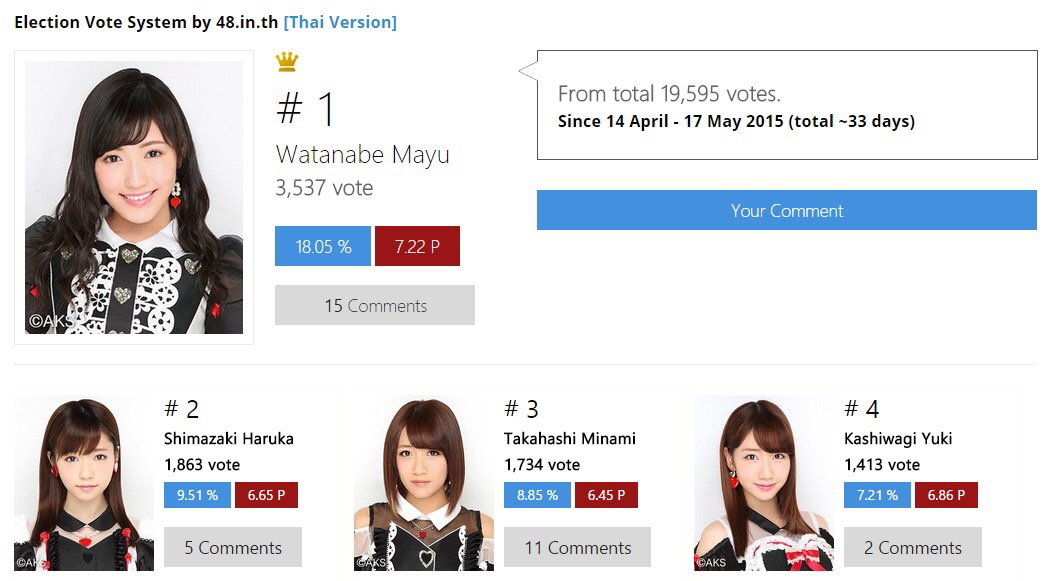Click the gold crown icon above #1
The height and width of the screenshot is (581, 1044).
click(287, 62)
